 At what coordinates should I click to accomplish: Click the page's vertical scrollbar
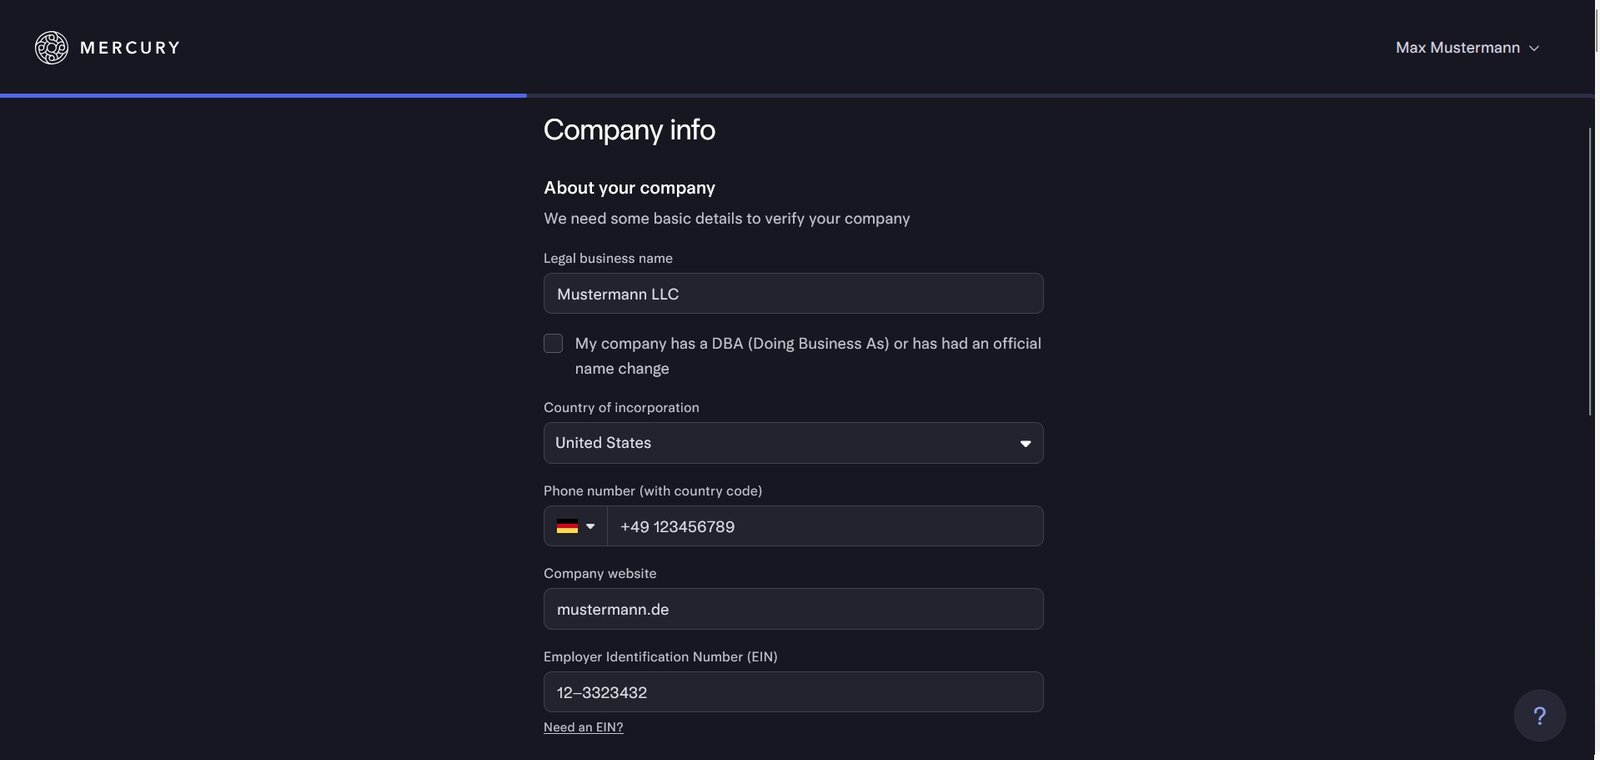(x=1590, y=270)
